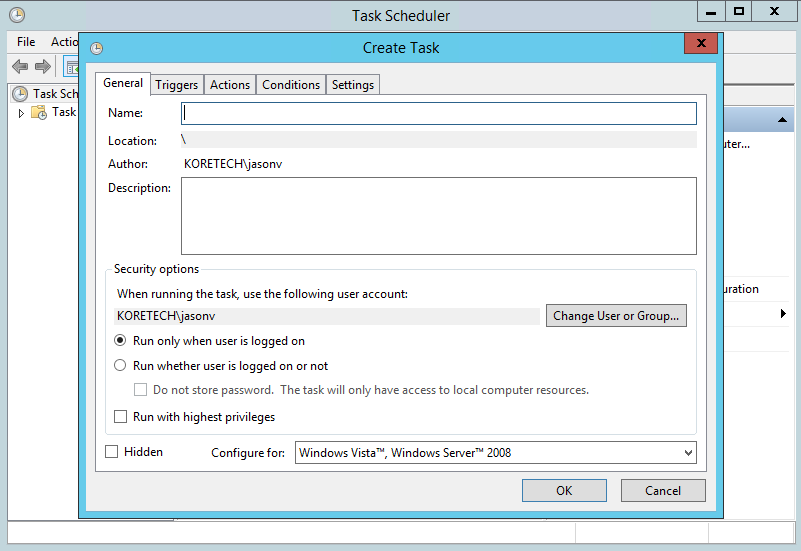Click the Create Task dialog clock icon
801x551 pixels.
[x=97, y=48]
